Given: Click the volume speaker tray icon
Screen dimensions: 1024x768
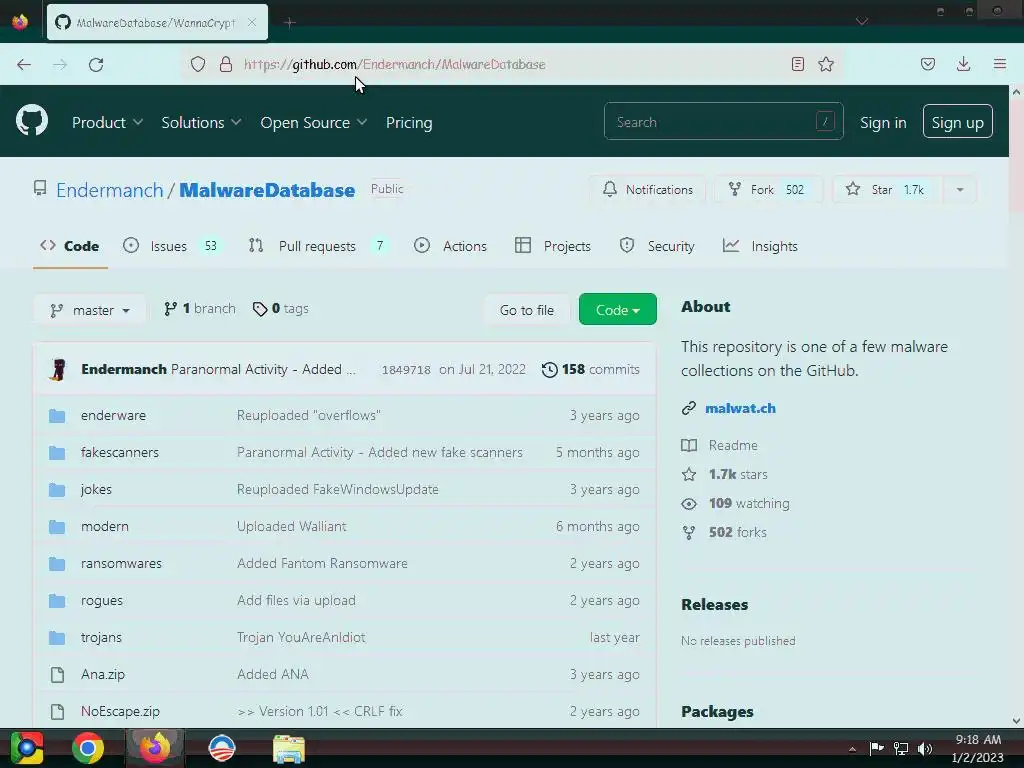Looking at the screenshot, I should (x=925, y=748).
